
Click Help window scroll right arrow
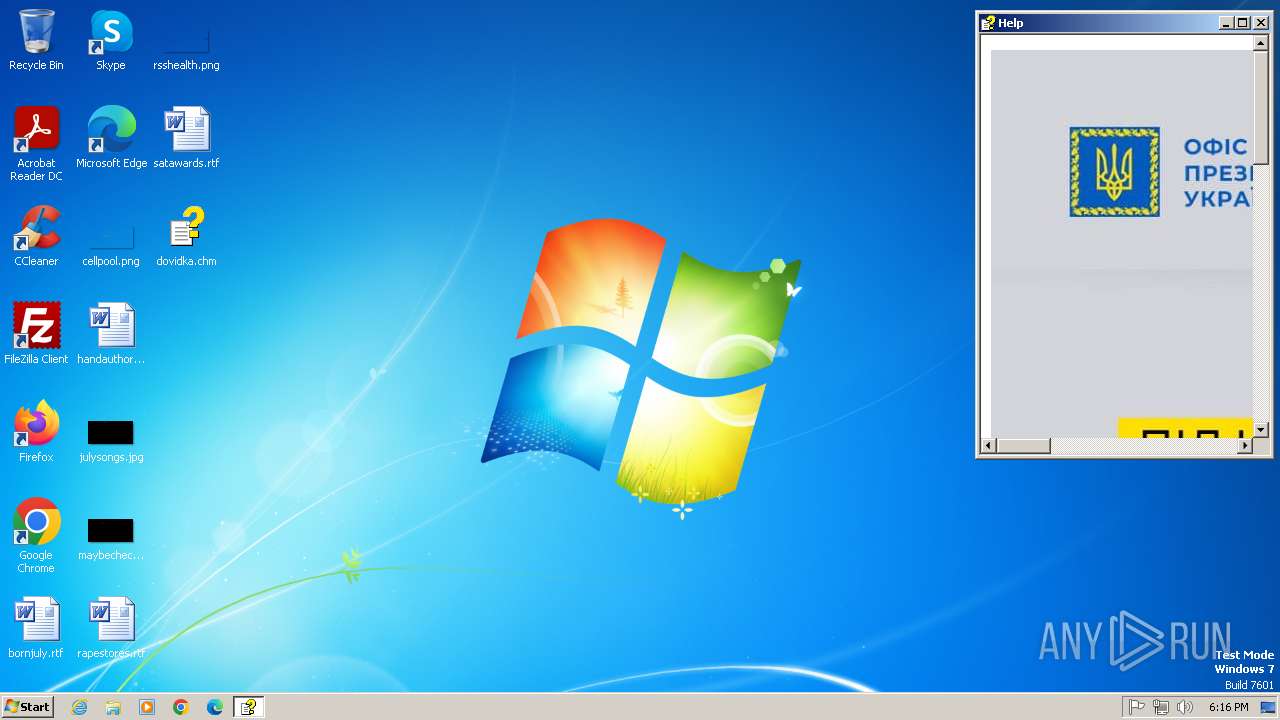pos(1245,446)
